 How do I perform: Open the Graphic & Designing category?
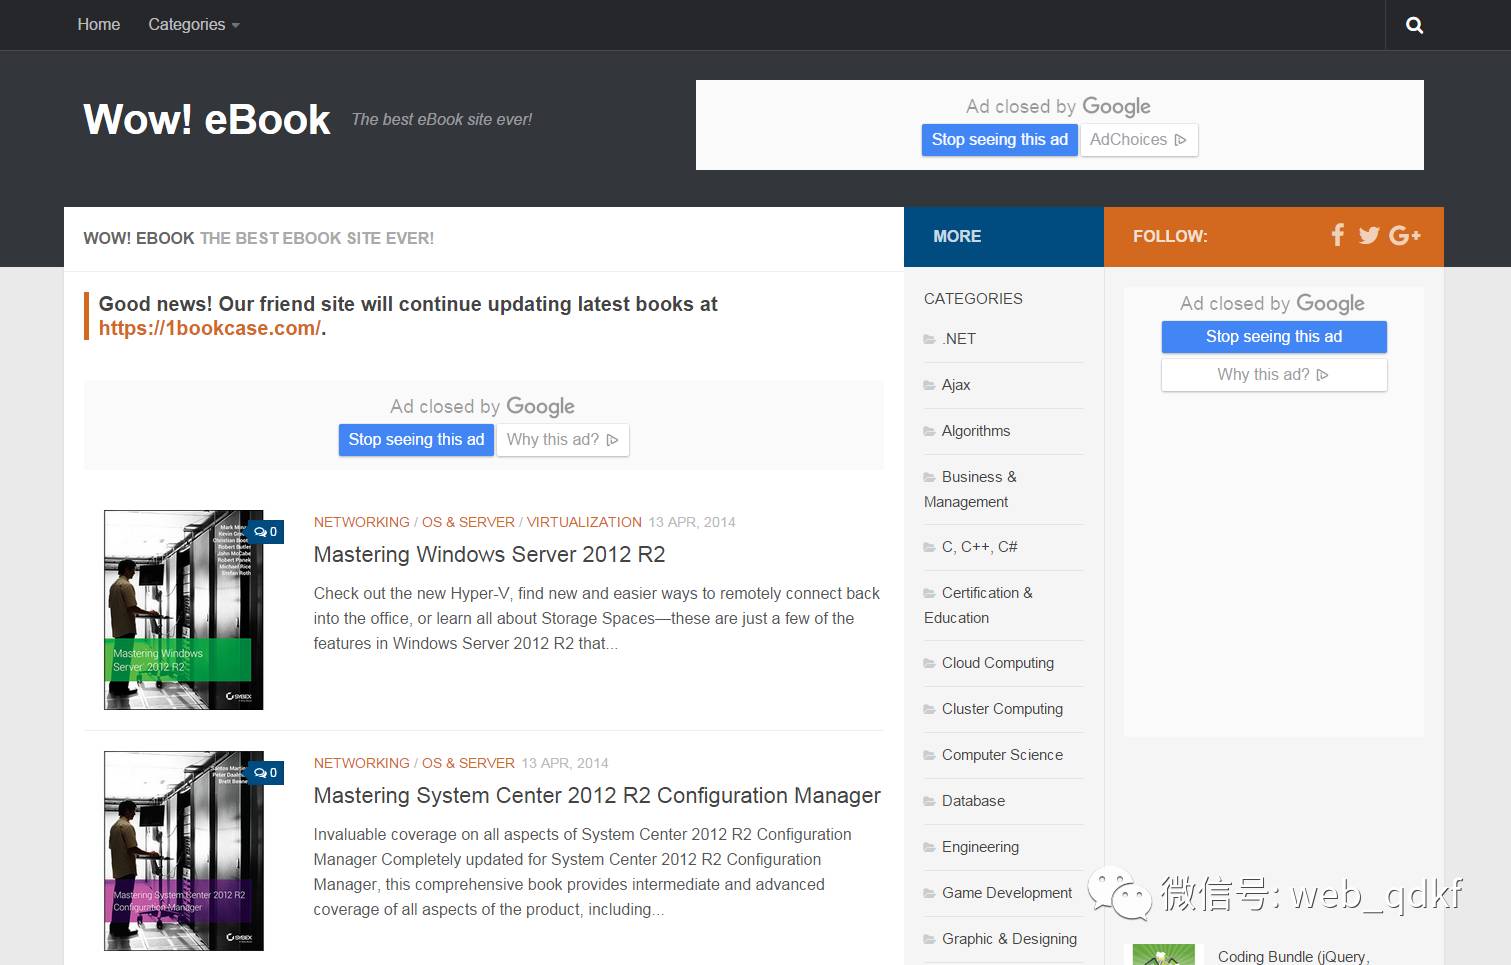(x=1009, y=939)
